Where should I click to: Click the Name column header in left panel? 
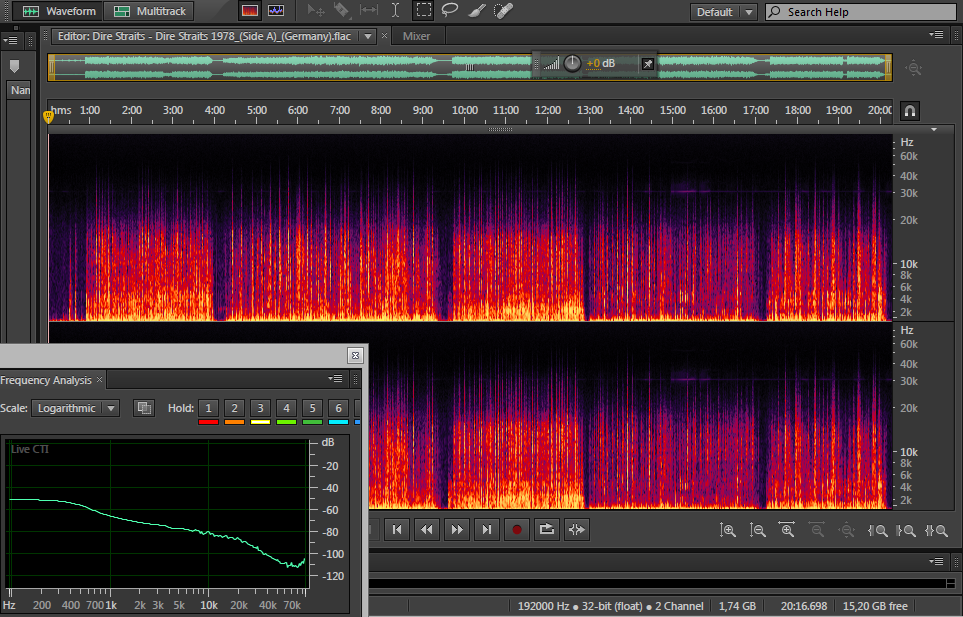click(x=20, y=90)
